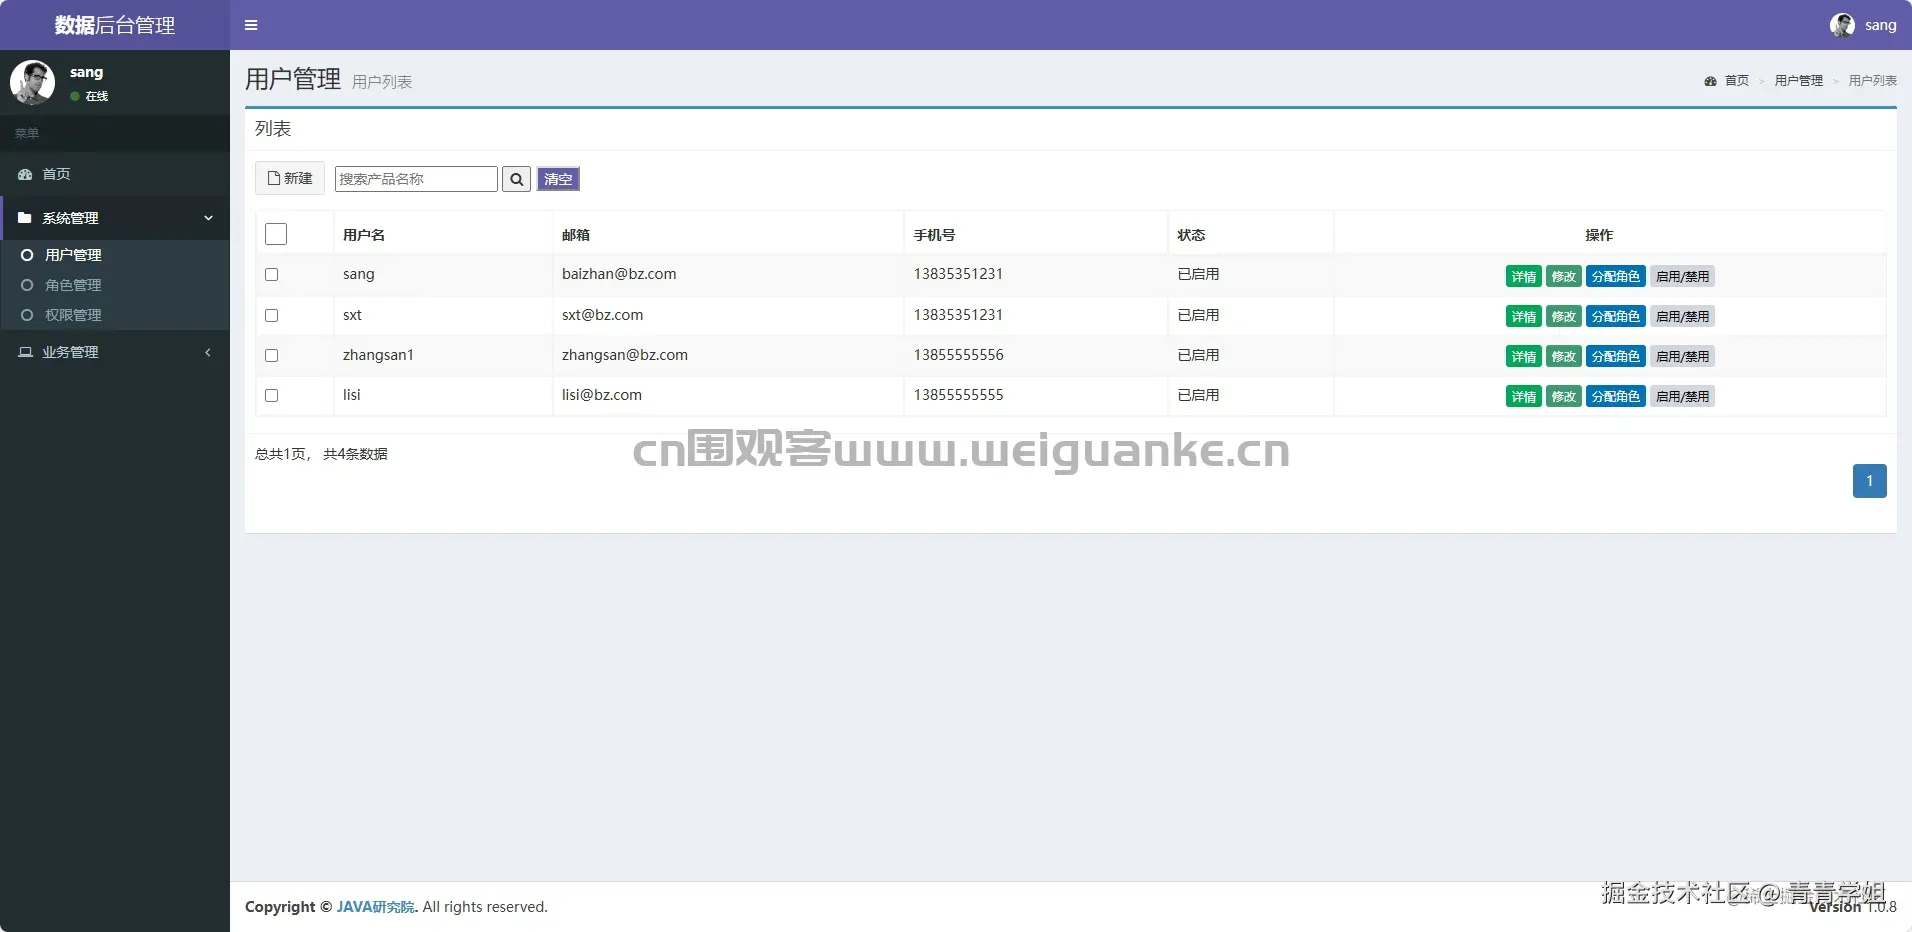
Task: Open the 业务管理 menu group
Action: [x=115, y=352]
